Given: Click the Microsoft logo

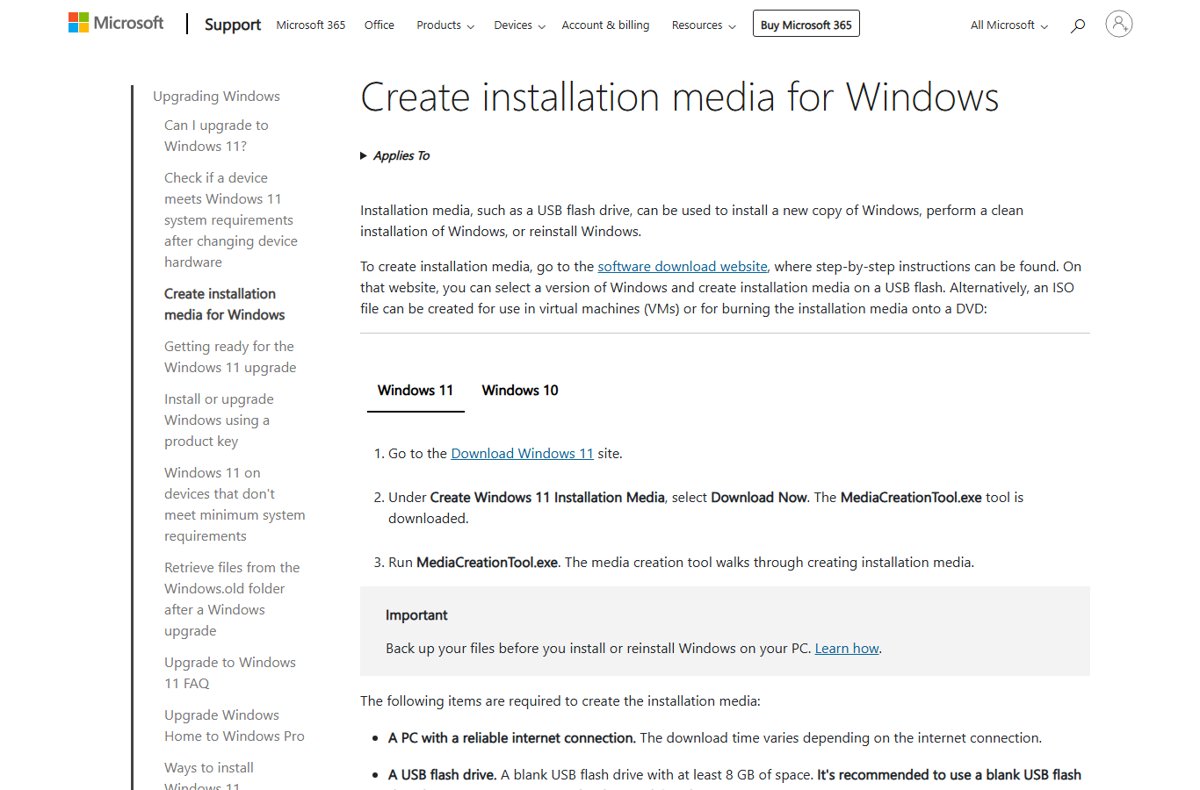Looking at the screenshot, I should pyautogui.click(x=116, y=23).
